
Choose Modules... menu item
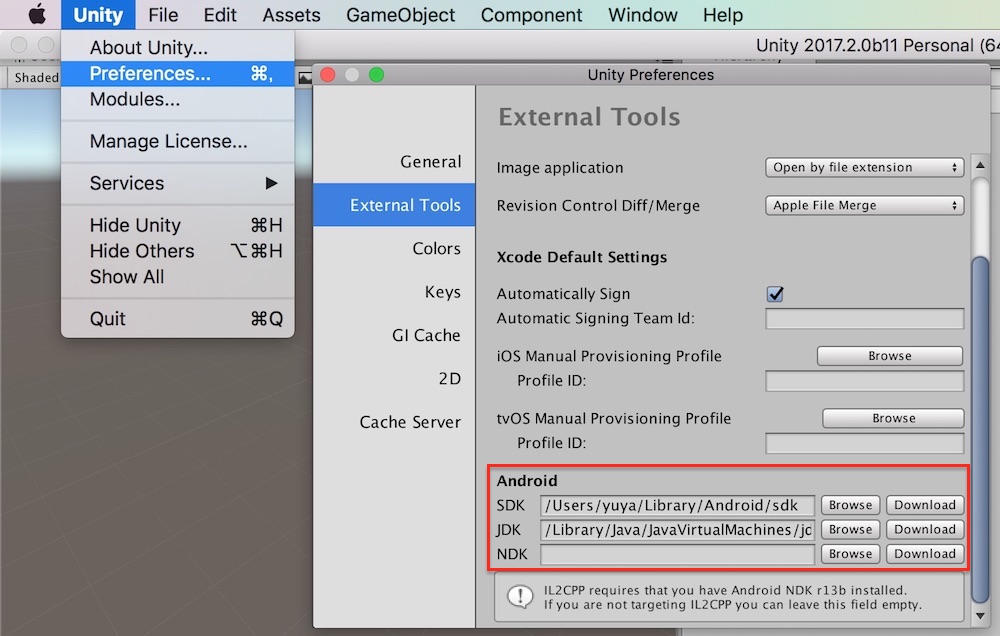coord(178,99)
